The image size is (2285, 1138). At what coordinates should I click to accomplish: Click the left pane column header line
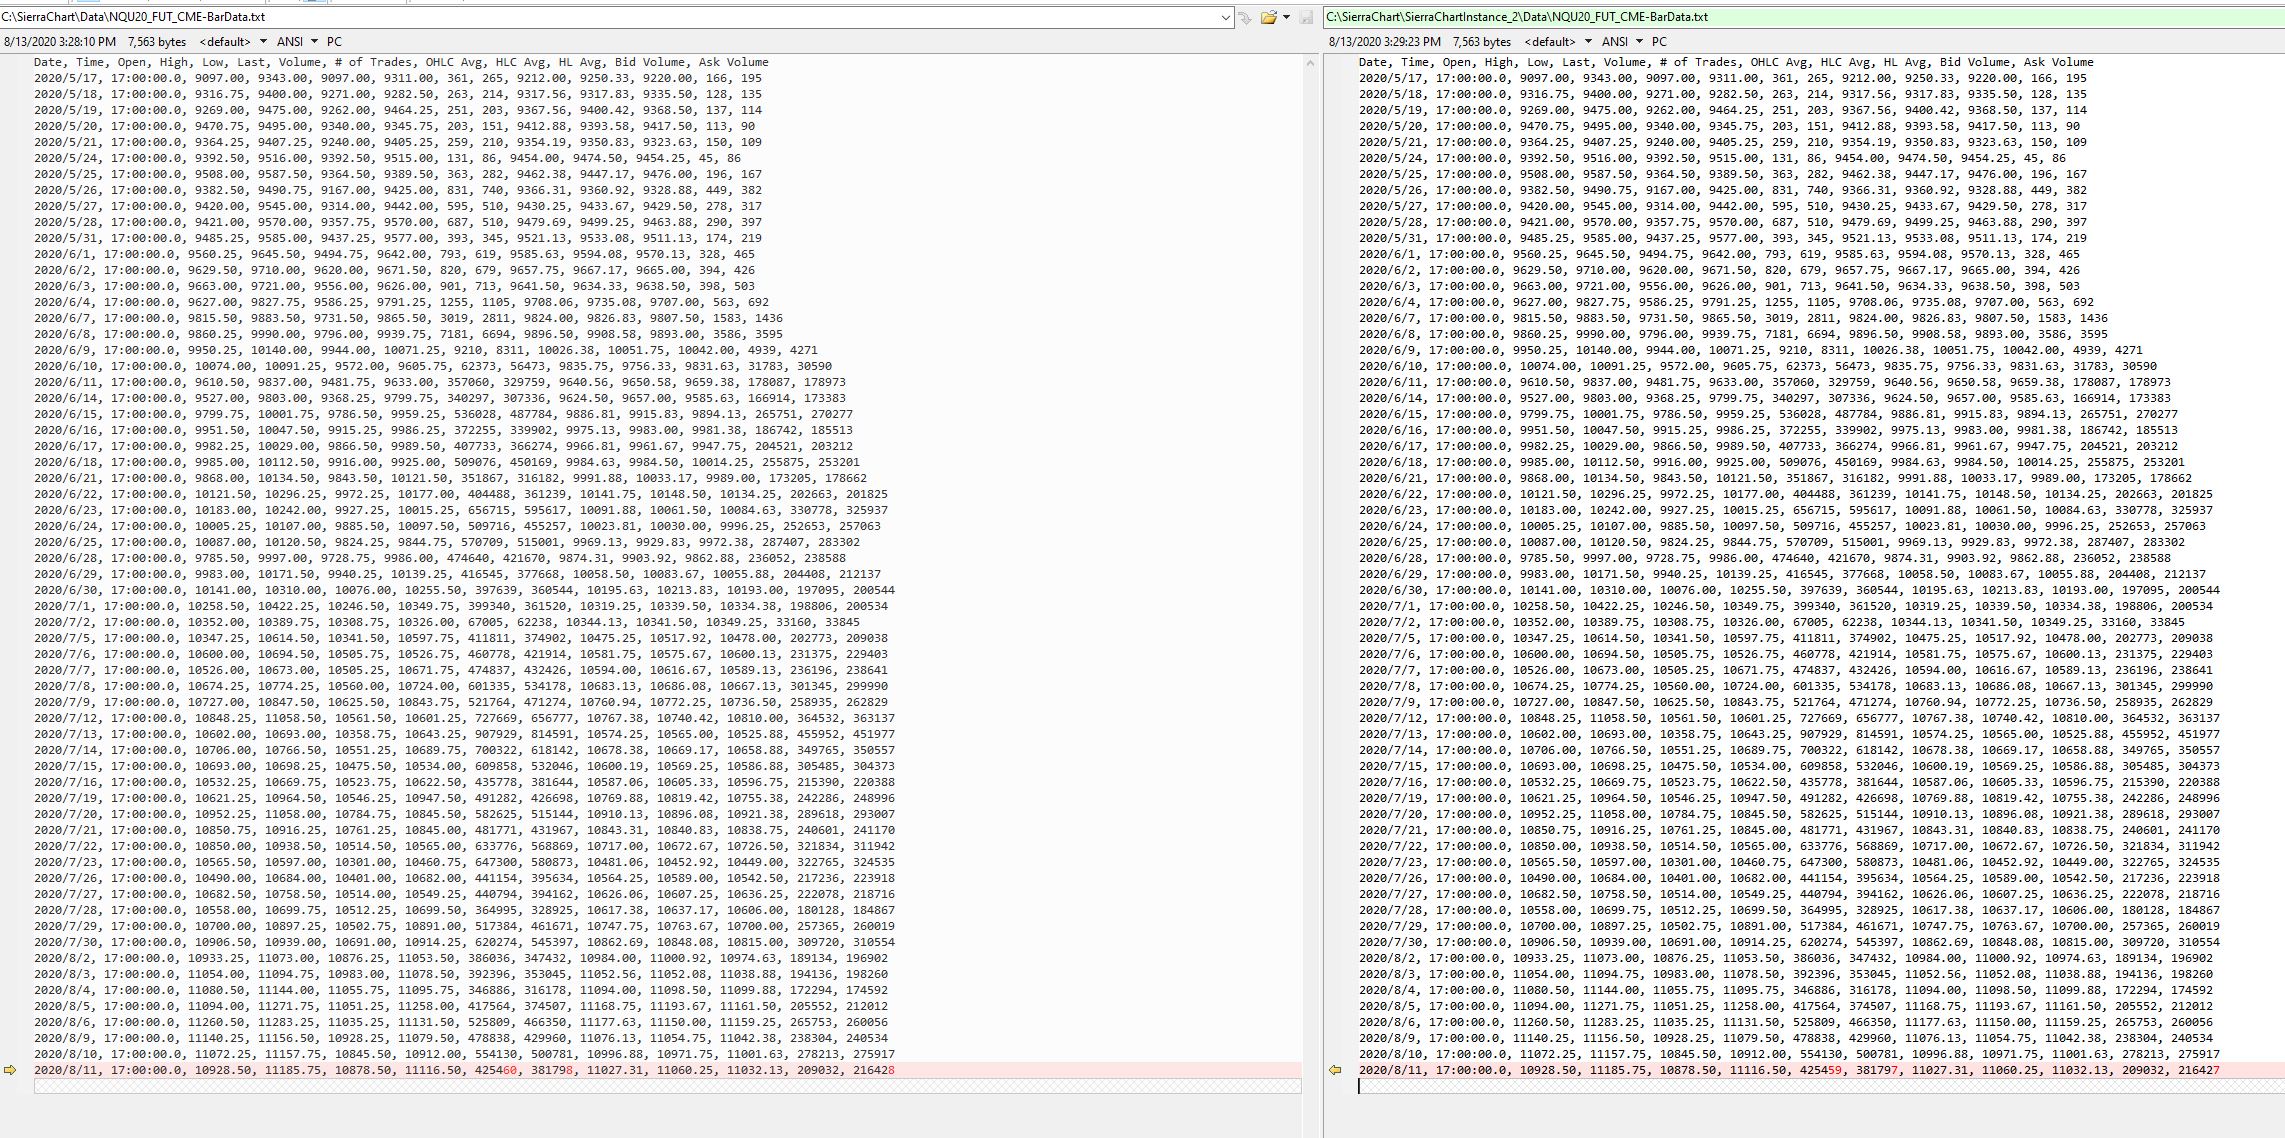pos(400,62)
